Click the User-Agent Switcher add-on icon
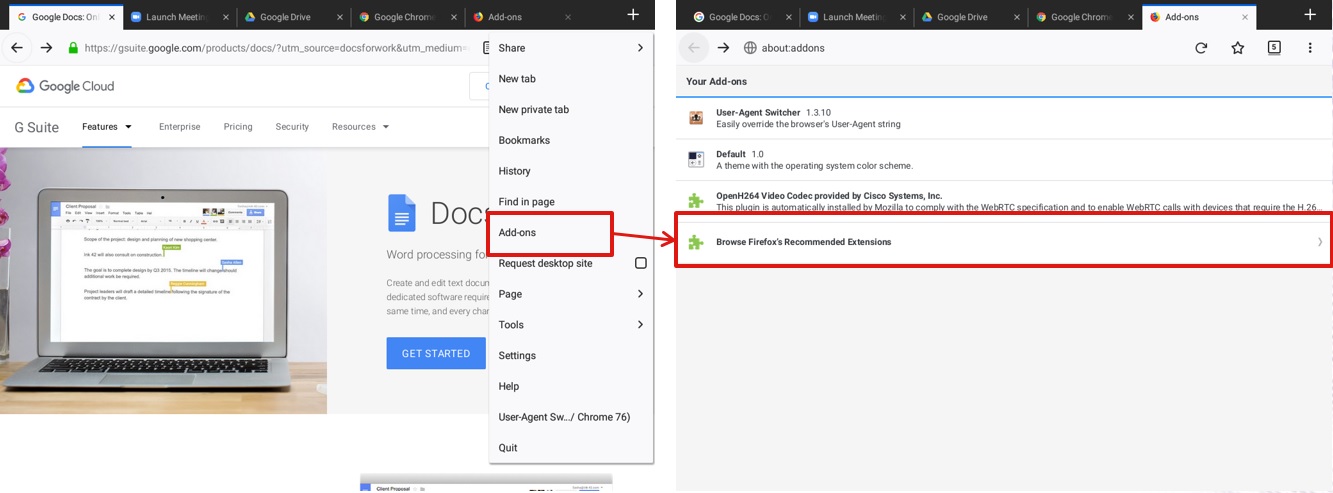Viewport: 1333px width, 493px height. pyautogui.click(x=696, y=118)
